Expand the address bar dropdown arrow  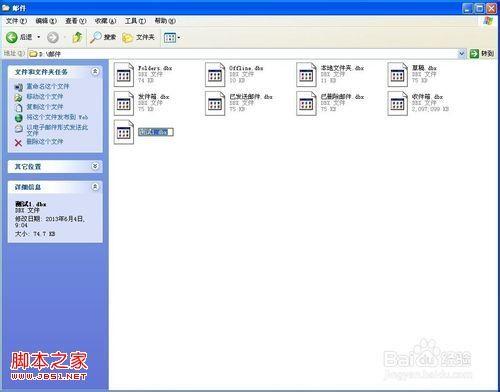click(x=462, y=53)
